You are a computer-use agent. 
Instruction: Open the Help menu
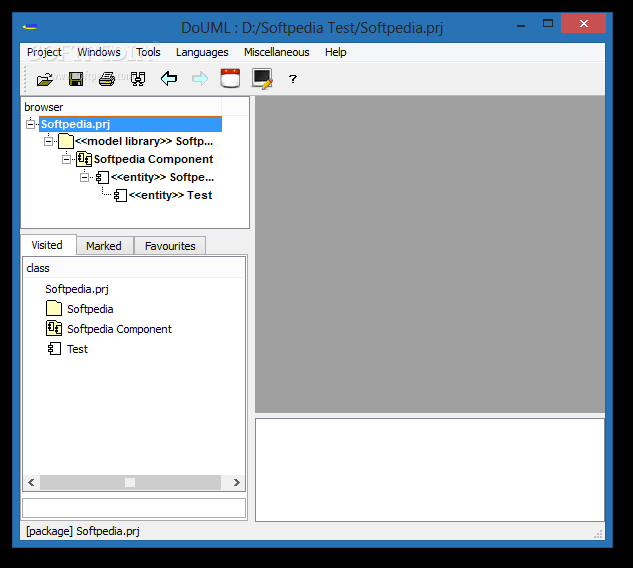(335, 52)
